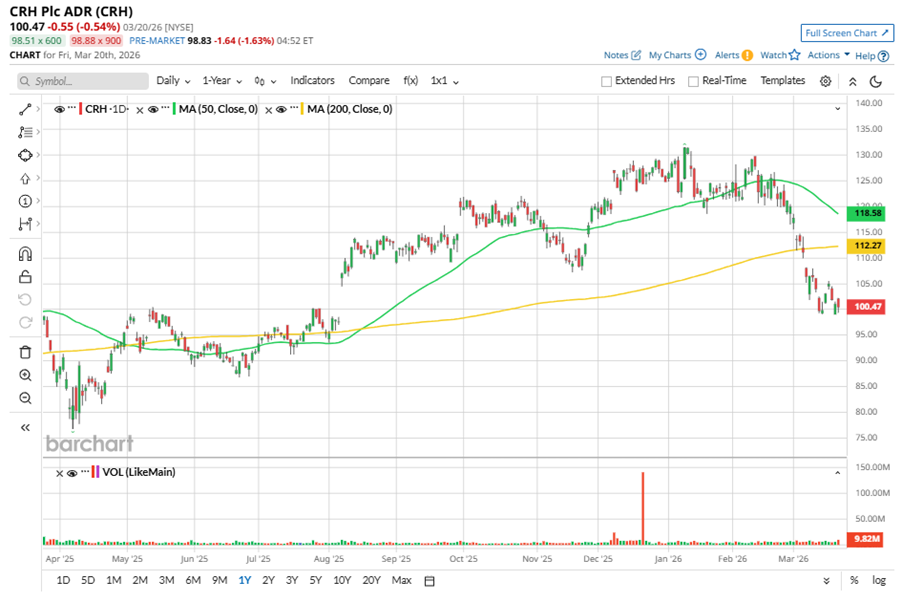The image size is (902, 602).
Task: Open the Daily frequency dropdown
Action: [x=173, y=81]
